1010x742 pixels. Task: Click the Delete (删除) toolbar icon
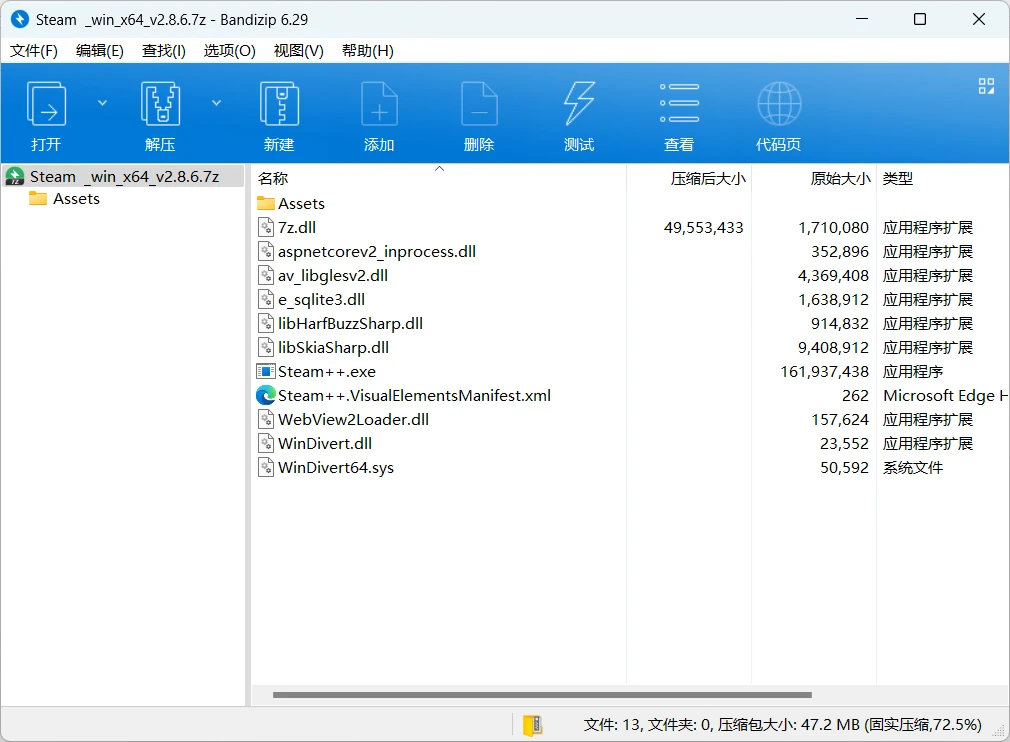point(479,104)
